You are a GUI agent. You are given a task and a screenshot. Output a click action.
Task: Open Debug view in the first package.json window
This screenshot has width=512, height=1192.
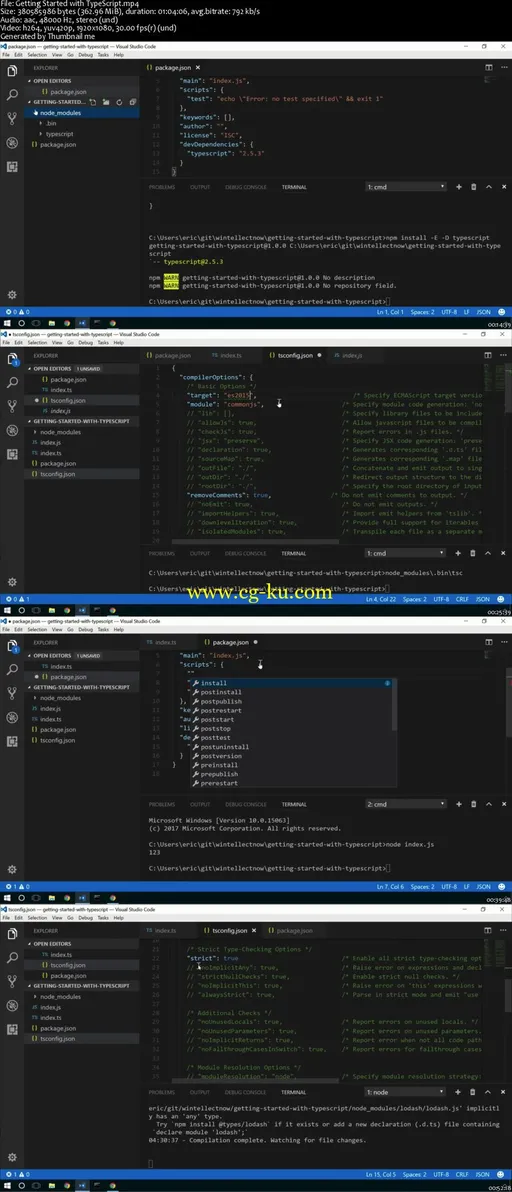(11, 143)
